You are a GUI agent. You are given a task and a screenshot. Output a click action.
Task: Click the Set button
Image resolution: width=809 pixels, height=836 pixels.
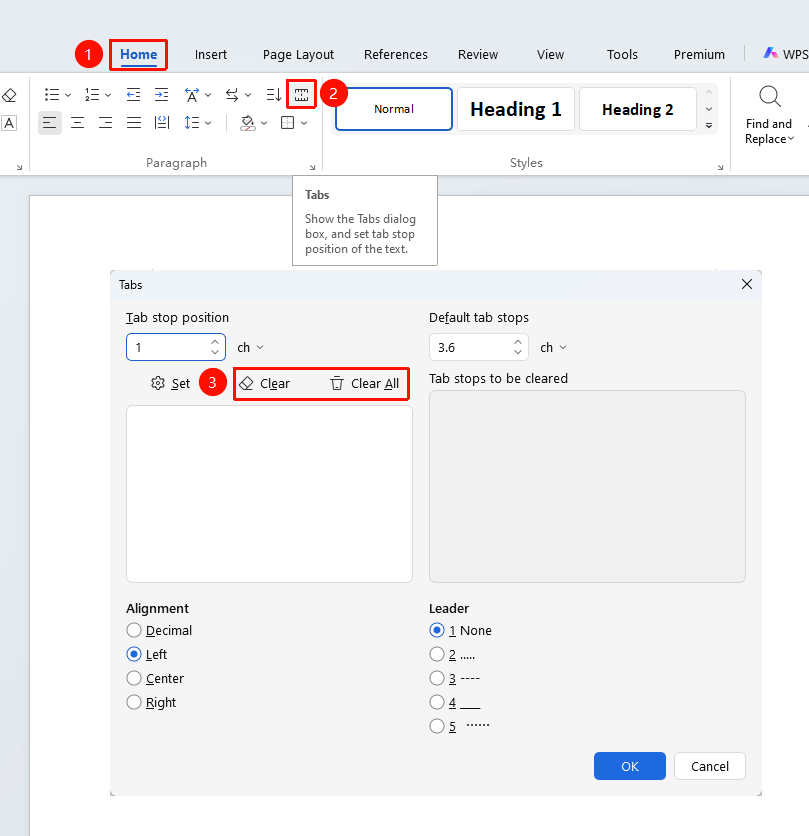tap(171, 383)
